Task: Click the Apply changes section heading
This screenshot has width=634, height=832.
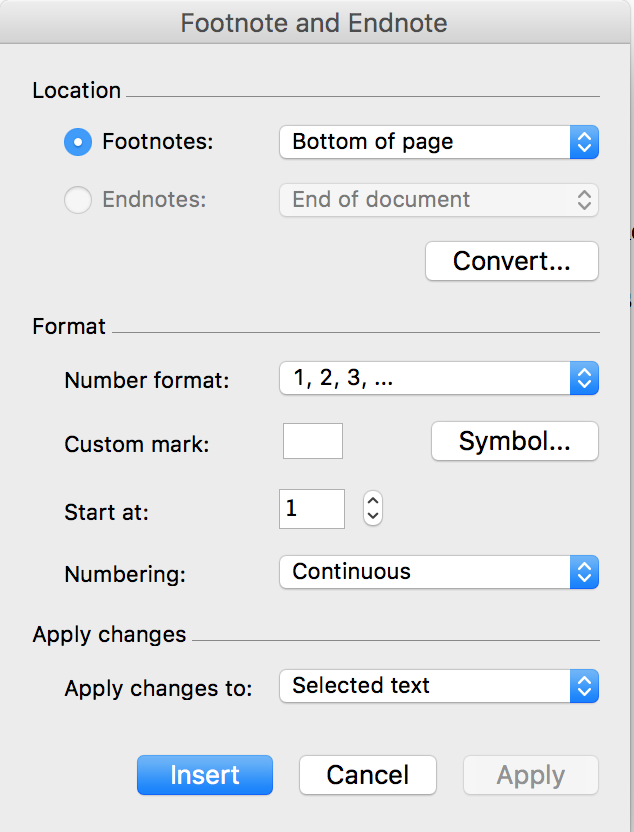Action: click(x=109, y=635)
